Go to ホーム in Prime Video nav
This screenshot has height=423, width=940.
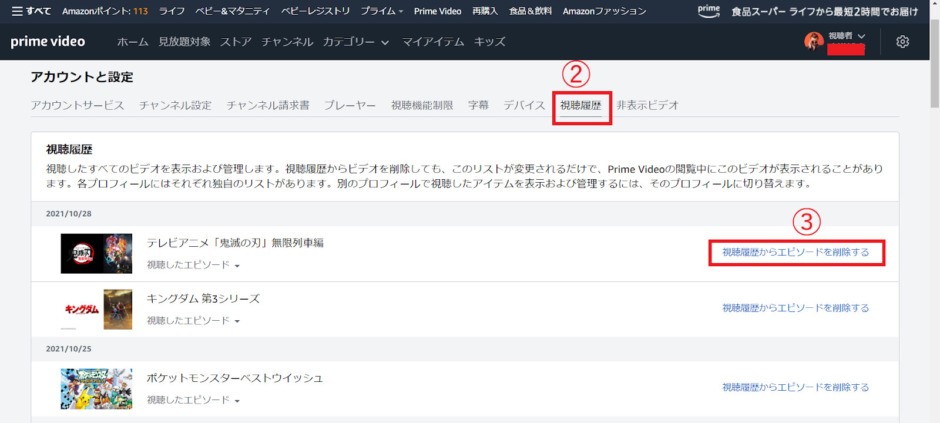[132, 42]
